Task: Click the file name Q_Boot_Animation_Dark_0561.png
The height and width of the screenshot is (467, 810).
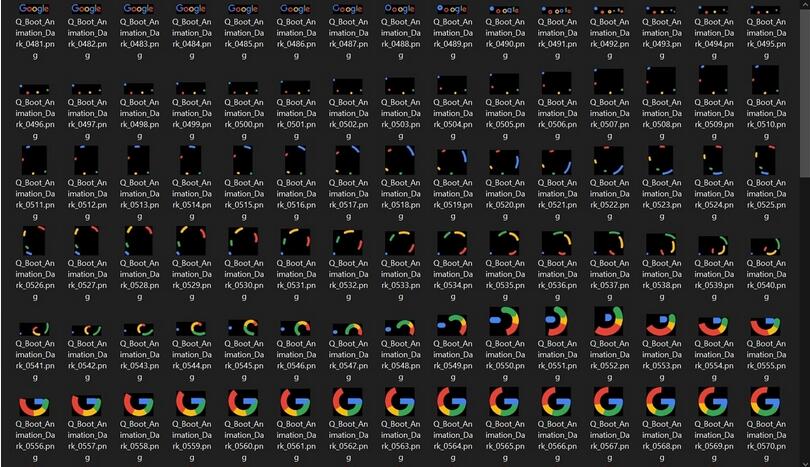Action: click(x=296, y=441)
